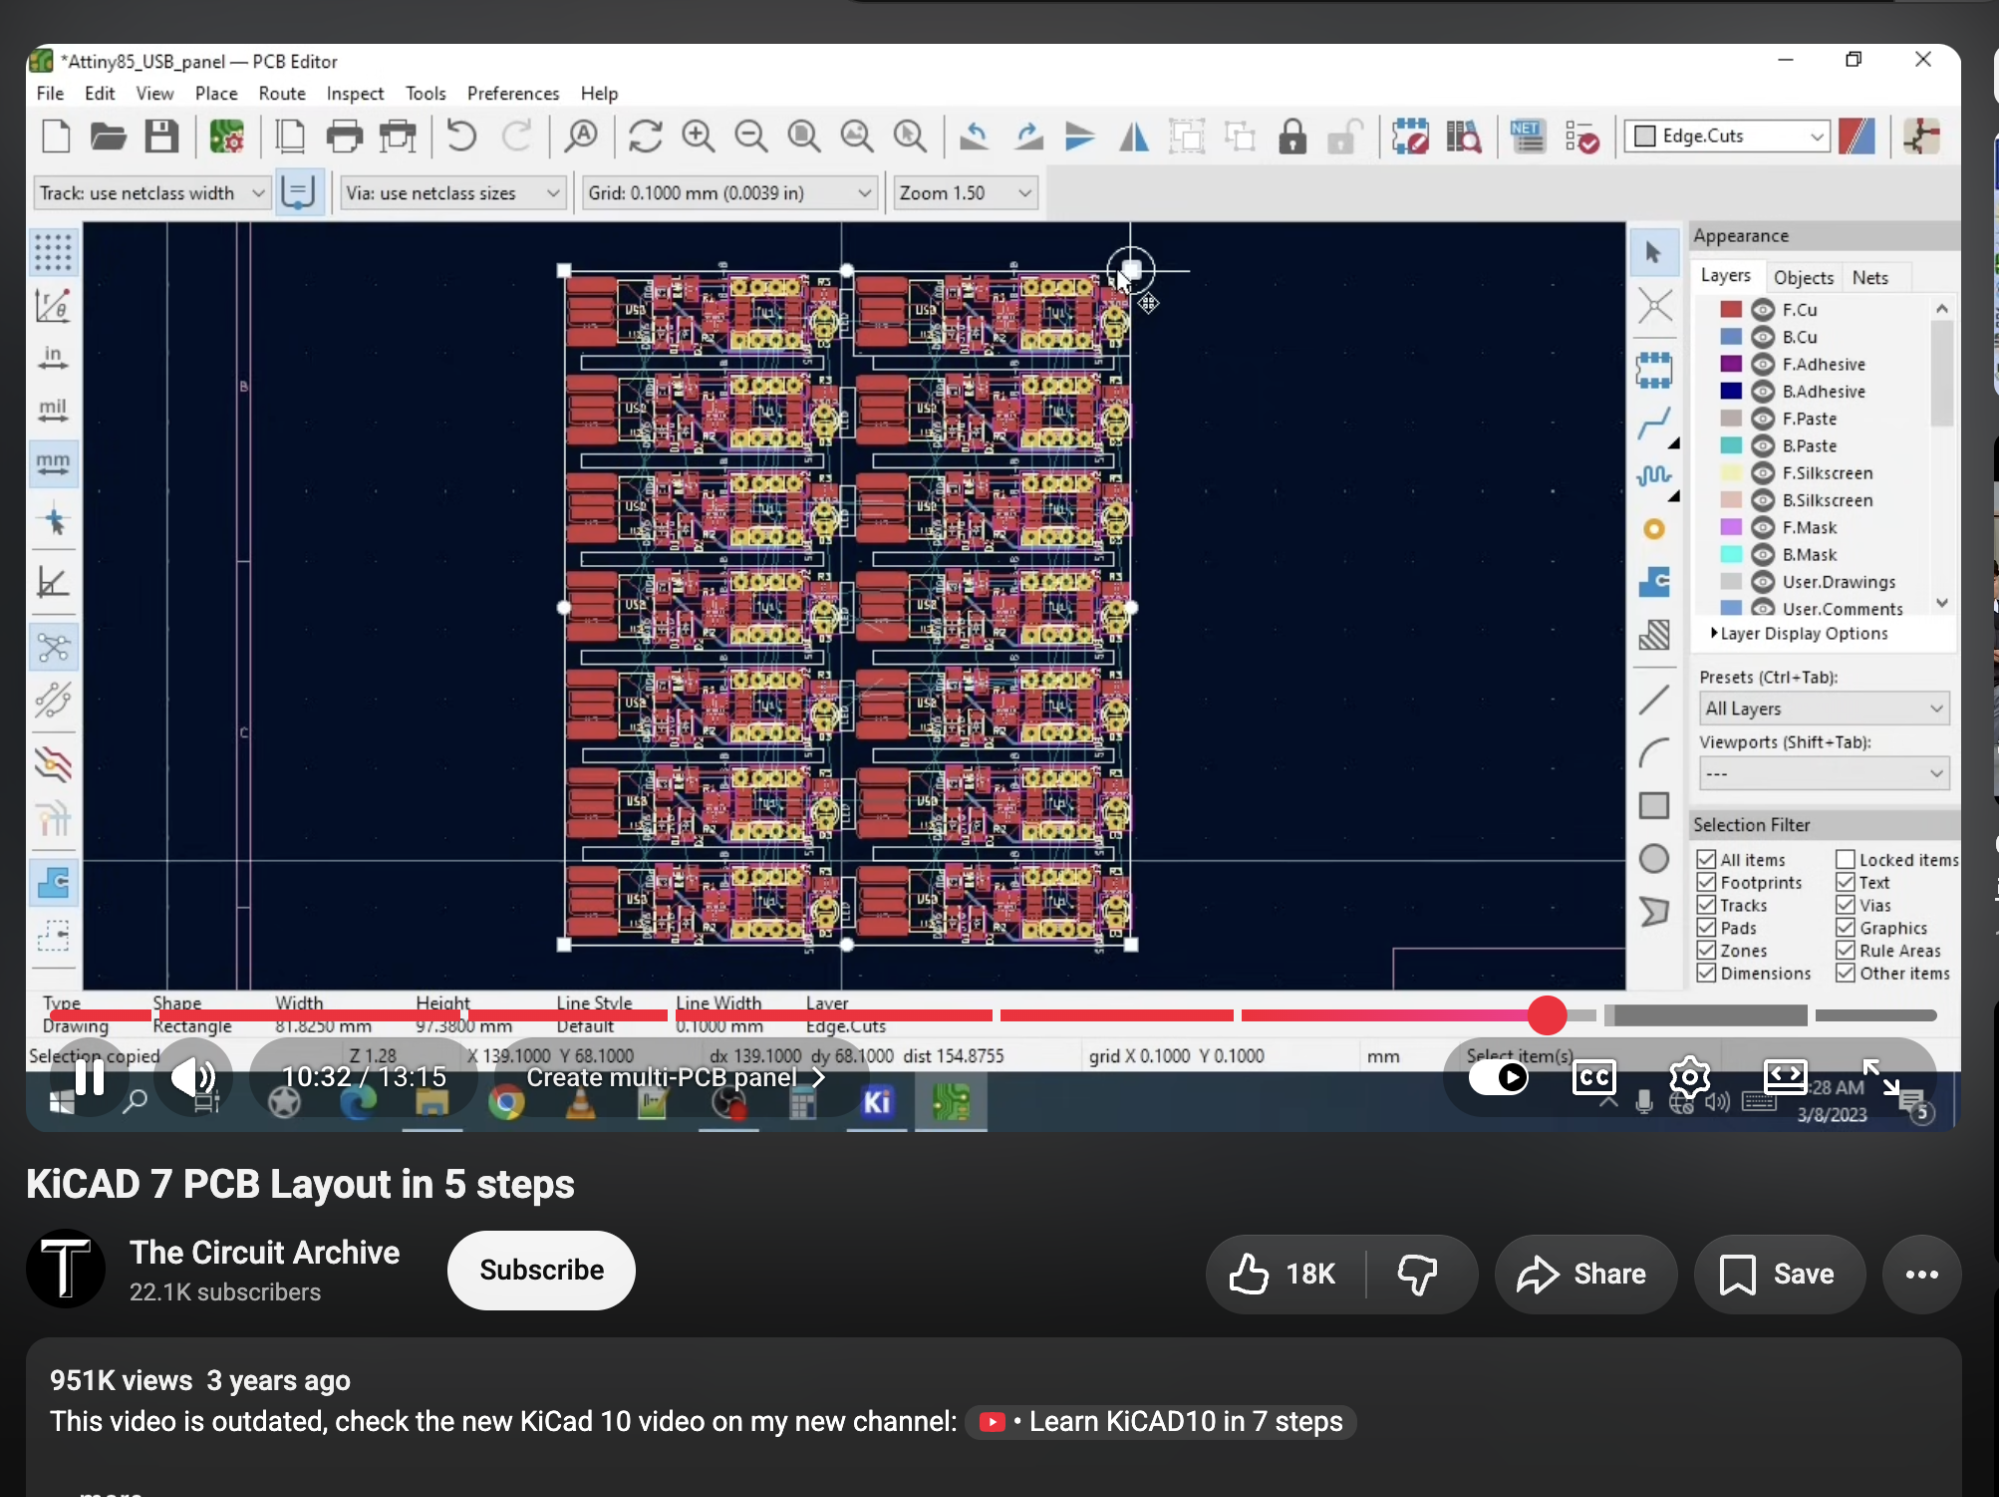Click the Share button
The height and width of the screenshot is (1497, 1999).
pyautogui.click(x=1583, y=1274)
